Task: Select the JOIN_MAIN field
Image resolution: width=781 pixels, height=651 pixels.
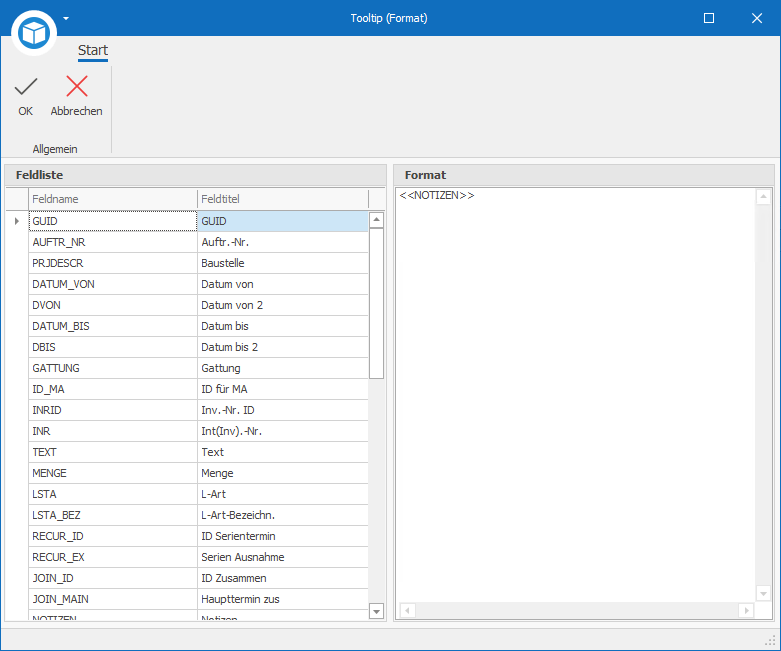Action: click(113, 599)
